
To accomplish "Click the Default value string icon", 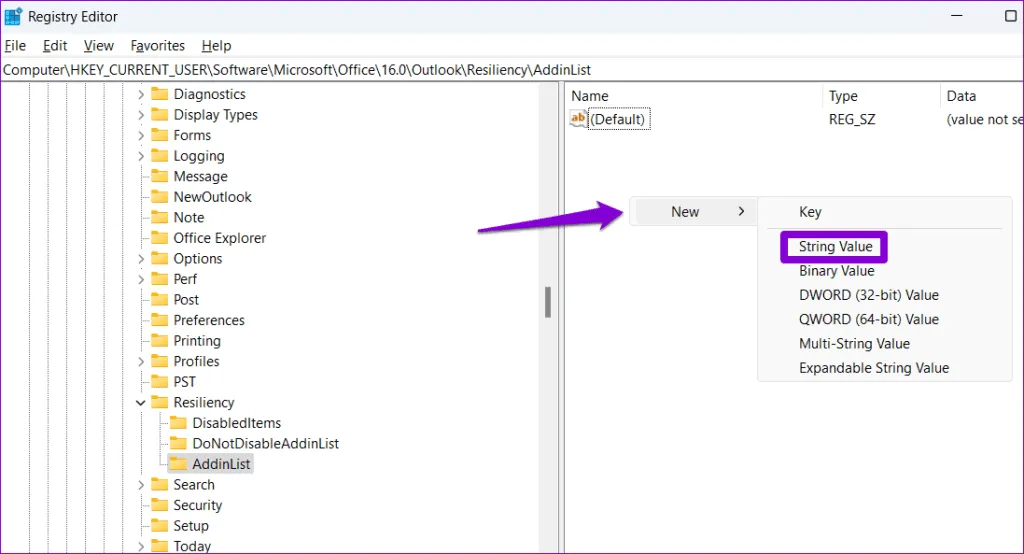I will (578, 120).
